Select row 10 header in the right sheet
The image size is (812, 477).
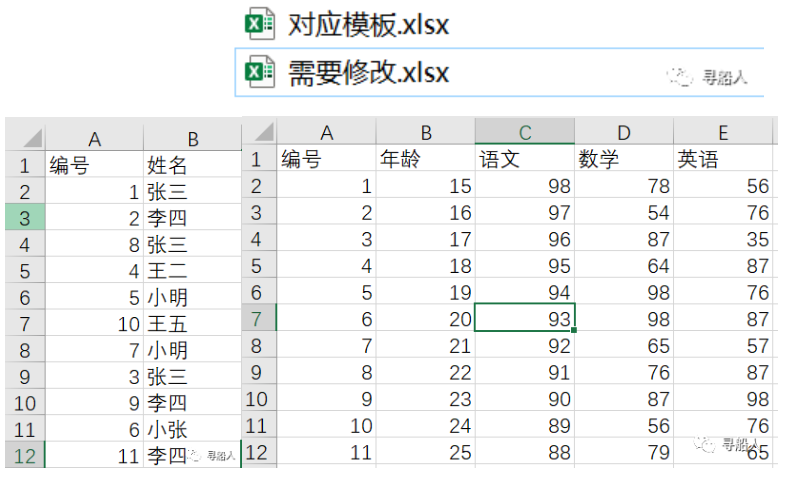click(259, 398)
